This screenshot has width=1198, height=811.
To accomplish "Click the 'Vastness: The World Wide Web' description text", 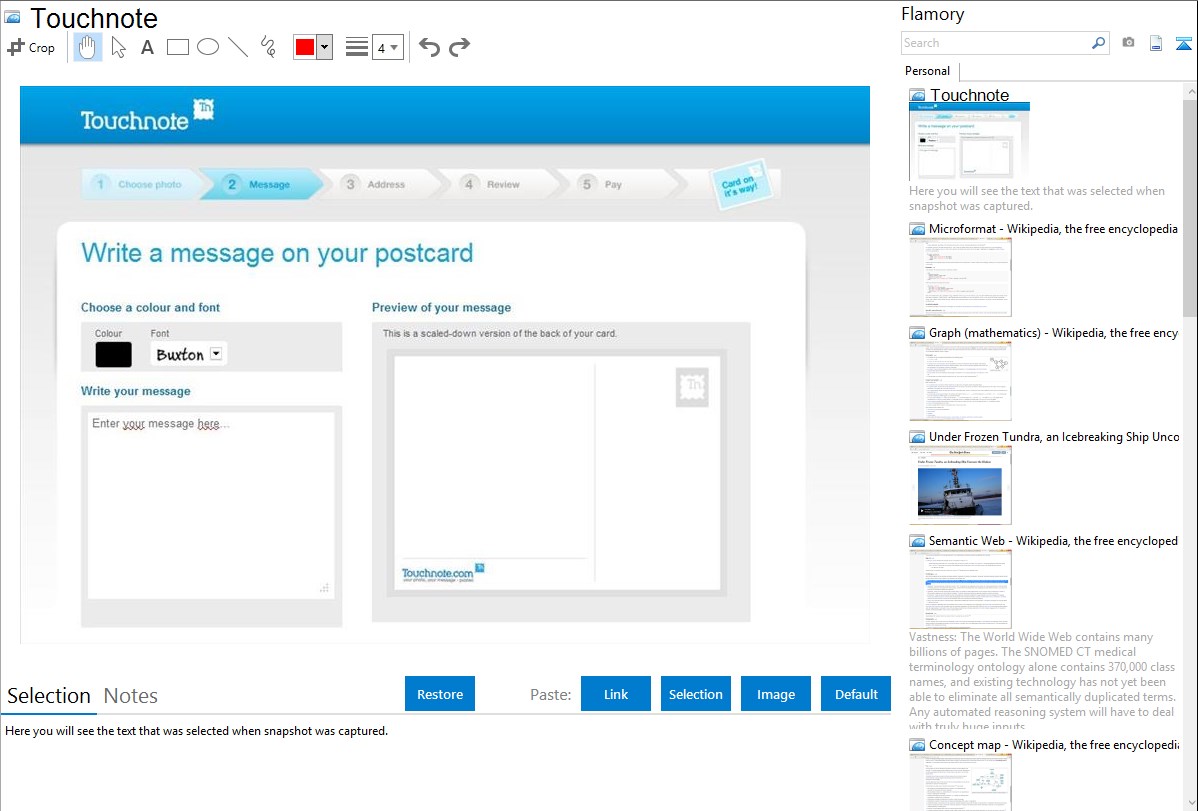I will click(x=1043, y=681).
